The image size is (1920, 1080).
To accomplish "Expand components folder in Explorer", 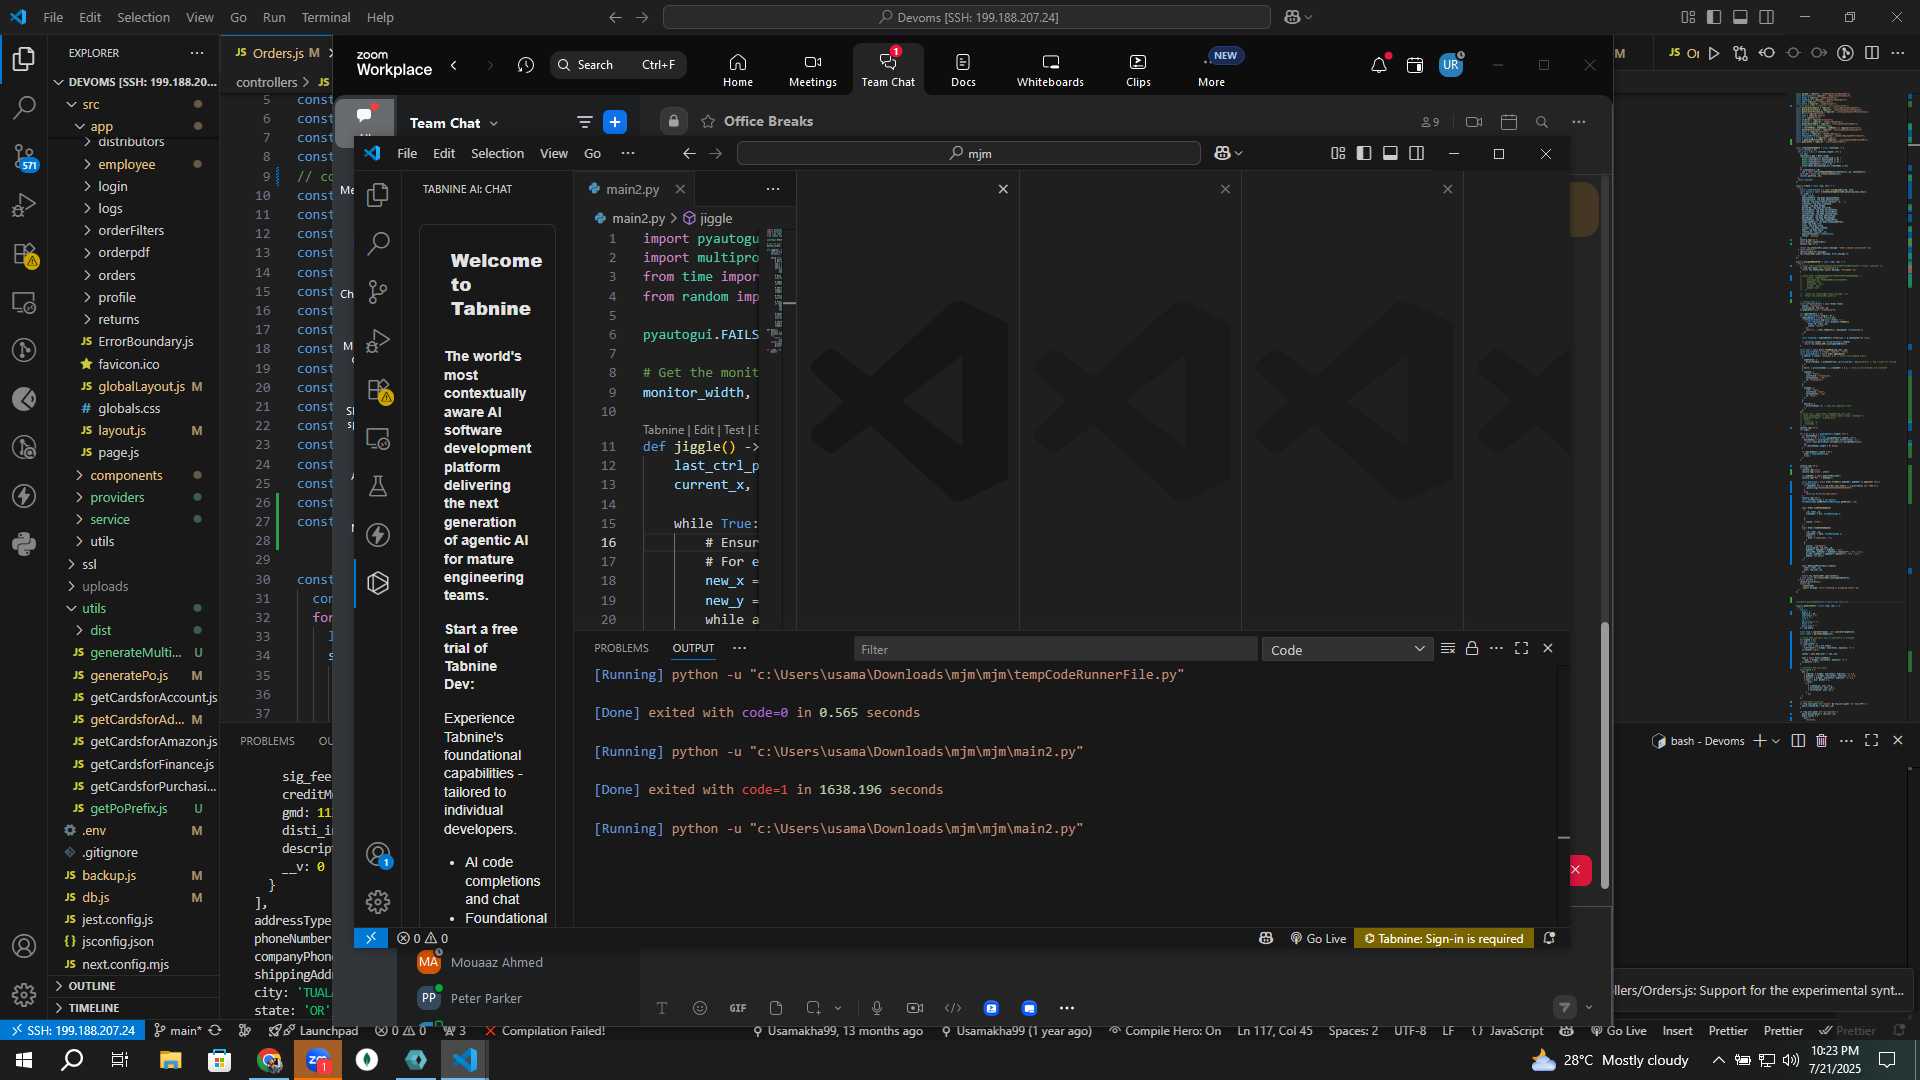I will (x=126, y=475).
